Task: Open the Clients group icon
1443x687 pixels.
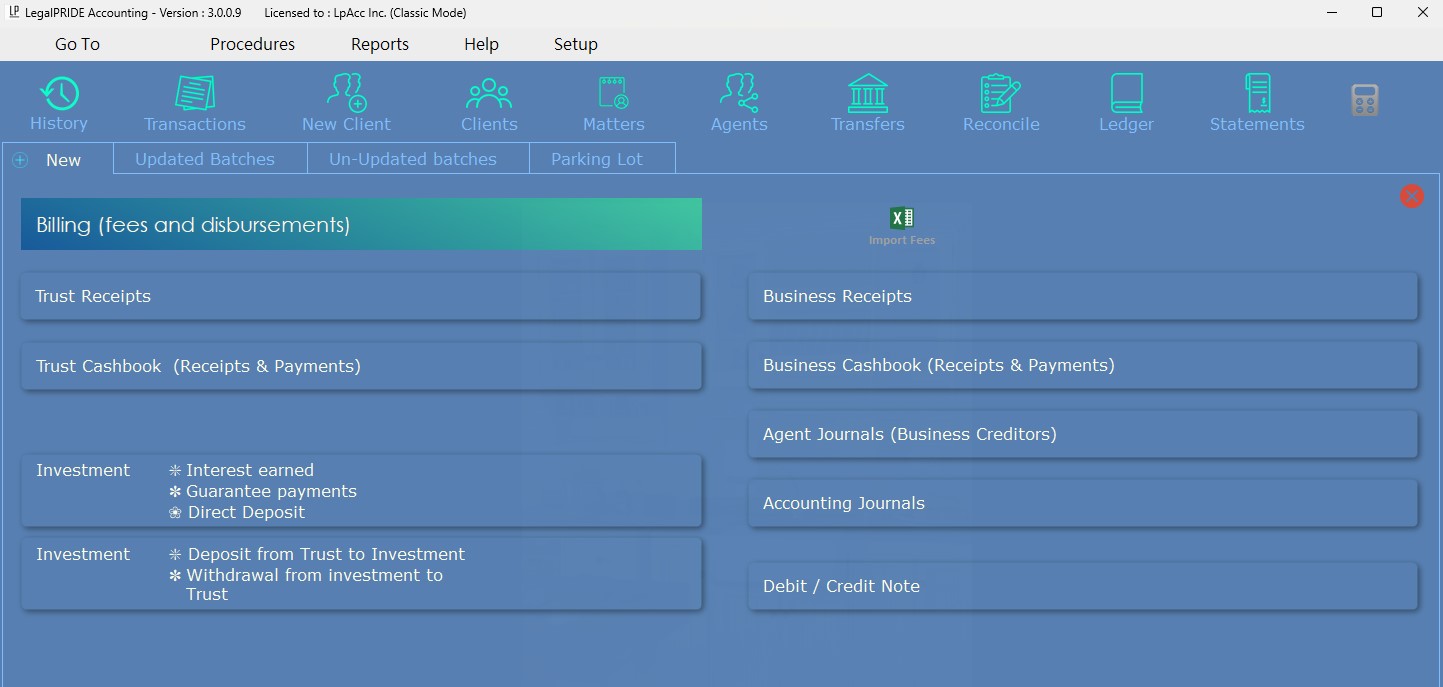Action: pyautogui.click(x=489, y=94)
